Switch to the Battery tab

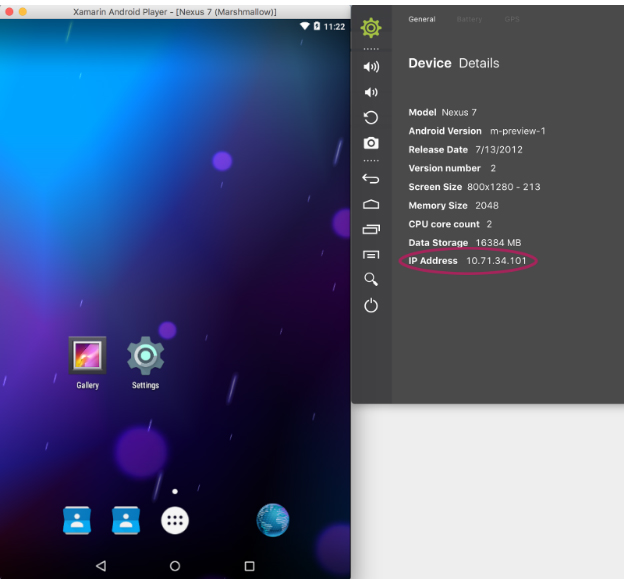469,19
